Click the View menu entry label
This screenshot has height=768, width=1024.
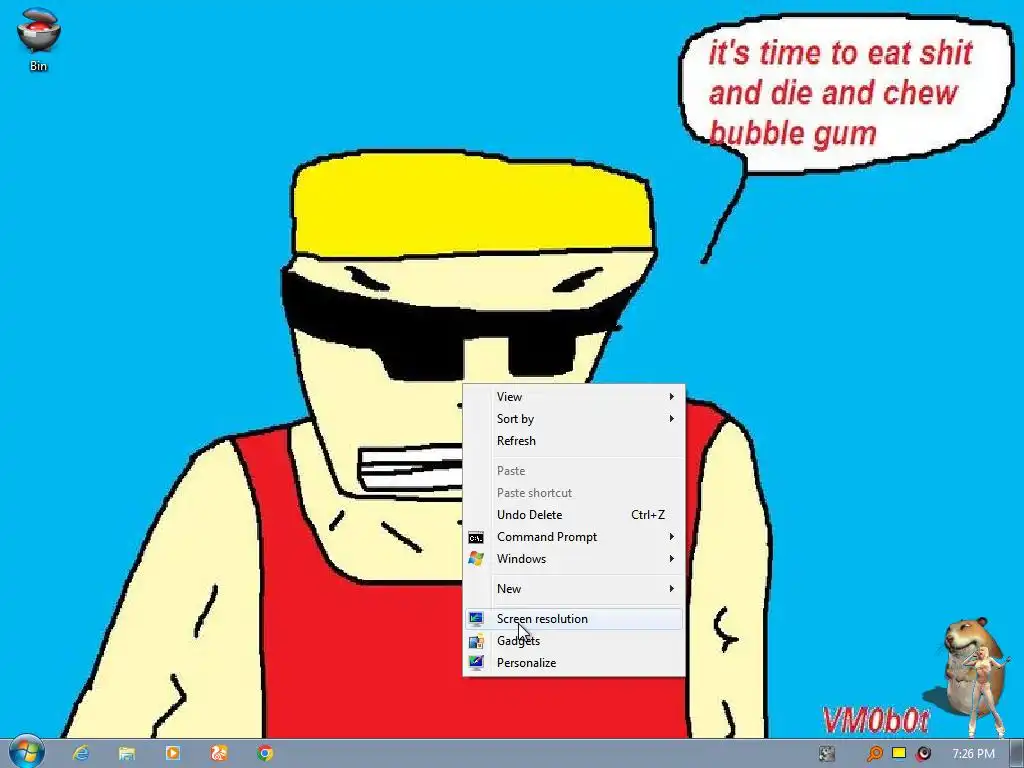509,396
